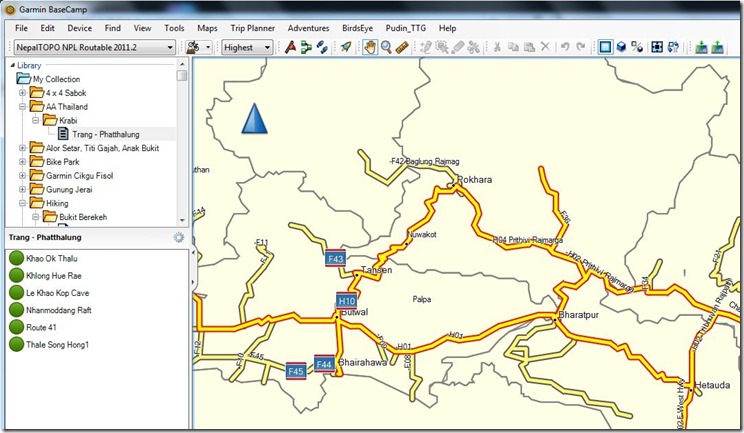Viewport: 744px width, 433px height.
Task: Click the Undo arrow icon
Action: 565,46
